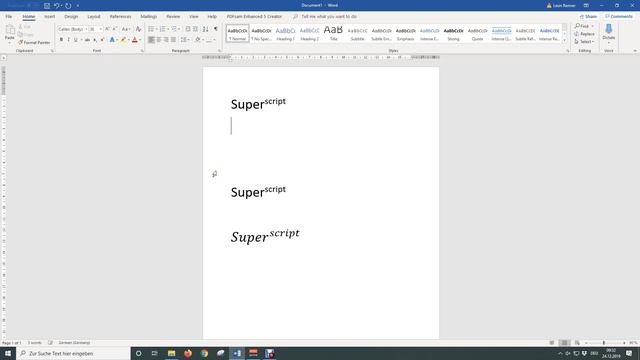Click the Windows Start button
Viewport: 640px width, 360px height.
(8, 353)
